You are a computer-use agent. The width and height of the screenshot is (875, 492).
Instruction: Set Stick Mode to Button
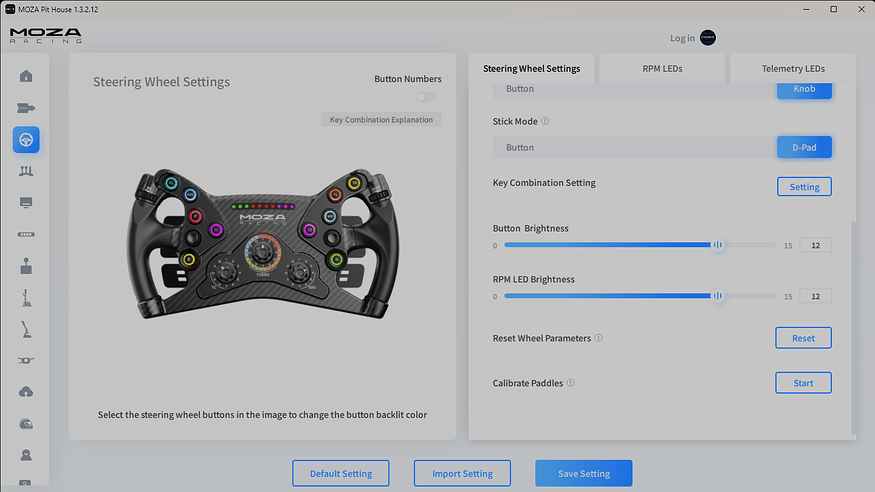pyautogui.click(x=634, y=147)
